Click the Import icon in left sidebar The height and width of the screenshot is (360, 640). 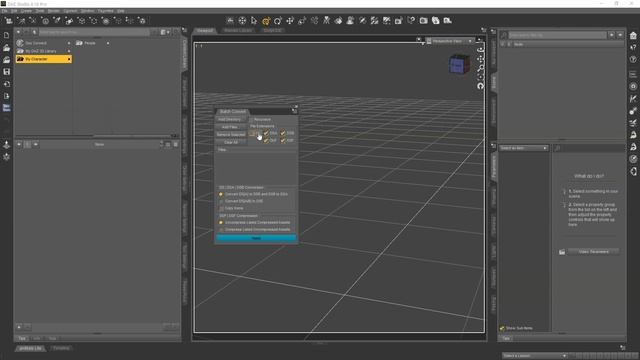click(x=7, y=84)
